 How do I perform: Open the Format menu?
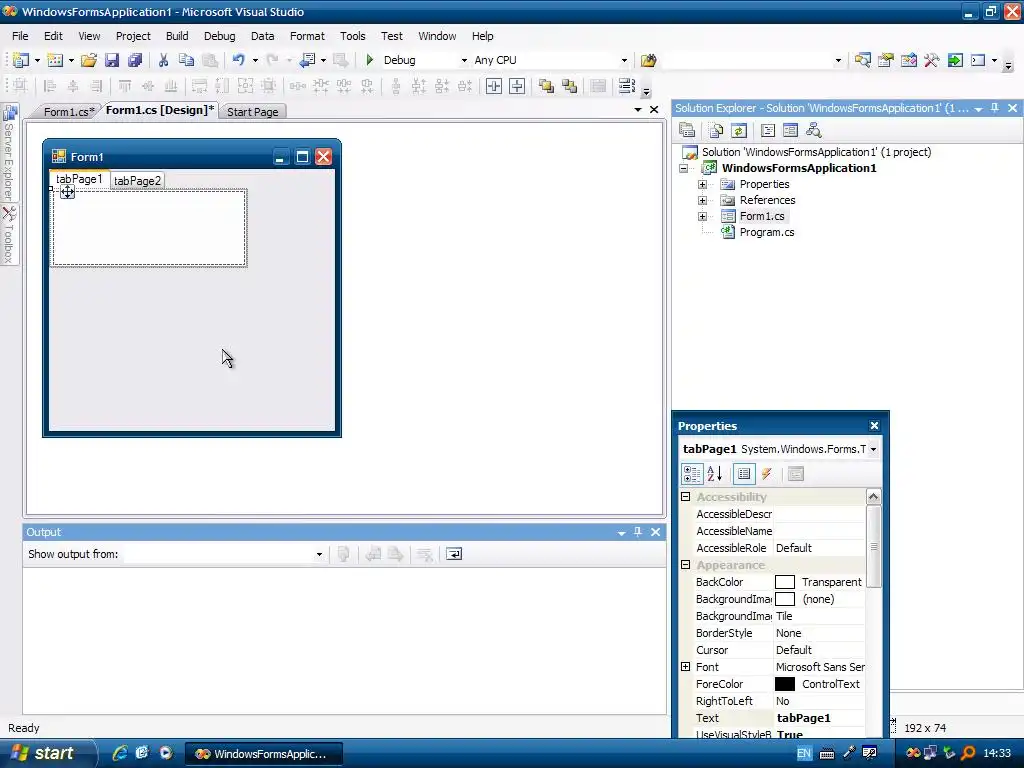tap(307, 36)
